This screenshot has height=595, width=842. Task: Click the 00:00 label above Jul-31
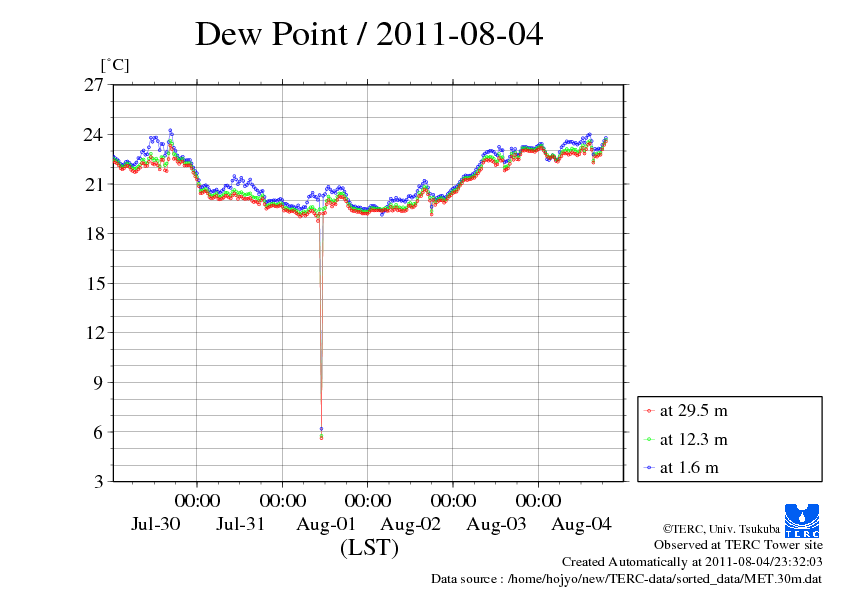click(x=197, y=500)
